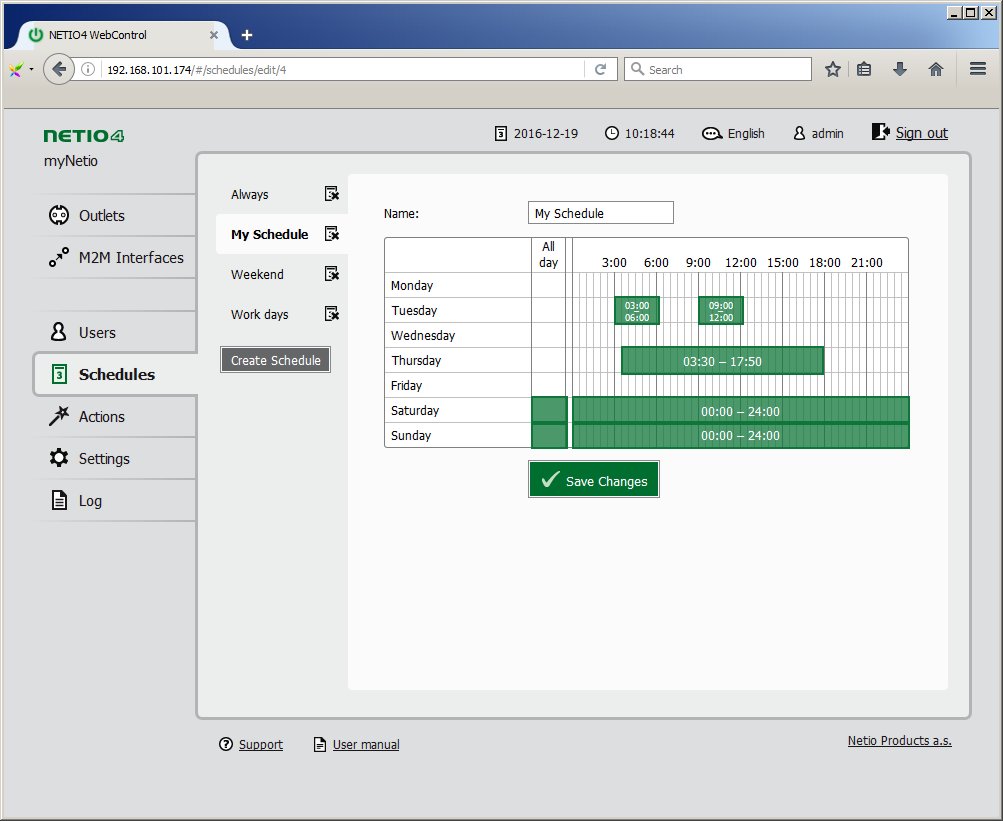Go to browser home page icon
The width and height of the screenshot is (1003, 821).
click(936, 69)
